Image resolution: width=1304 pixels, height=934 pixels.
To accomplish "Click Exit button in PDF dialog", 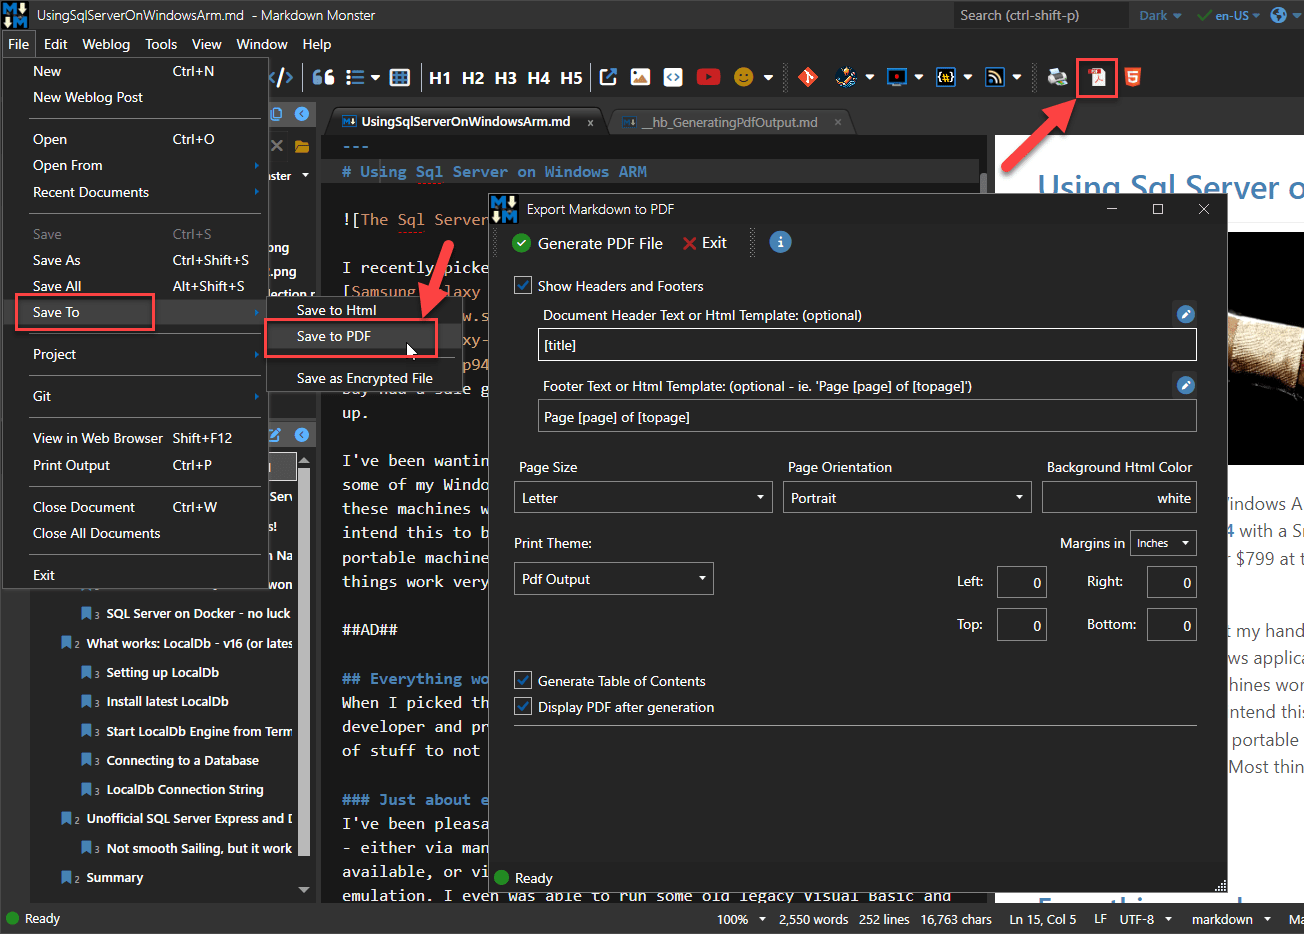I will 705,243.
